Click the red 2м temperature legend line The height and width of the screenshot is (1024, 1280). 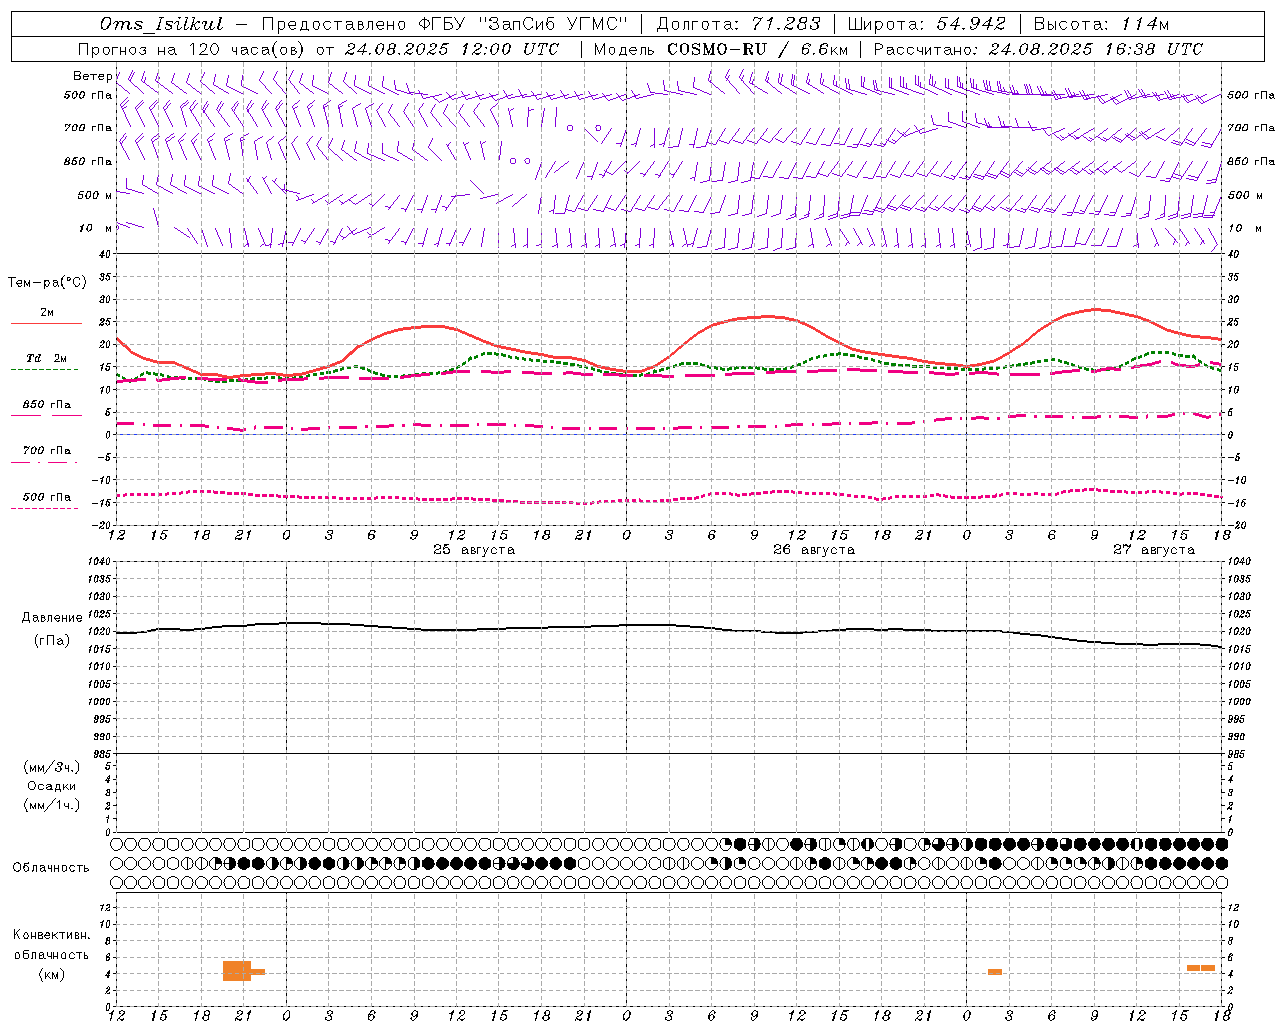point(46,323)
